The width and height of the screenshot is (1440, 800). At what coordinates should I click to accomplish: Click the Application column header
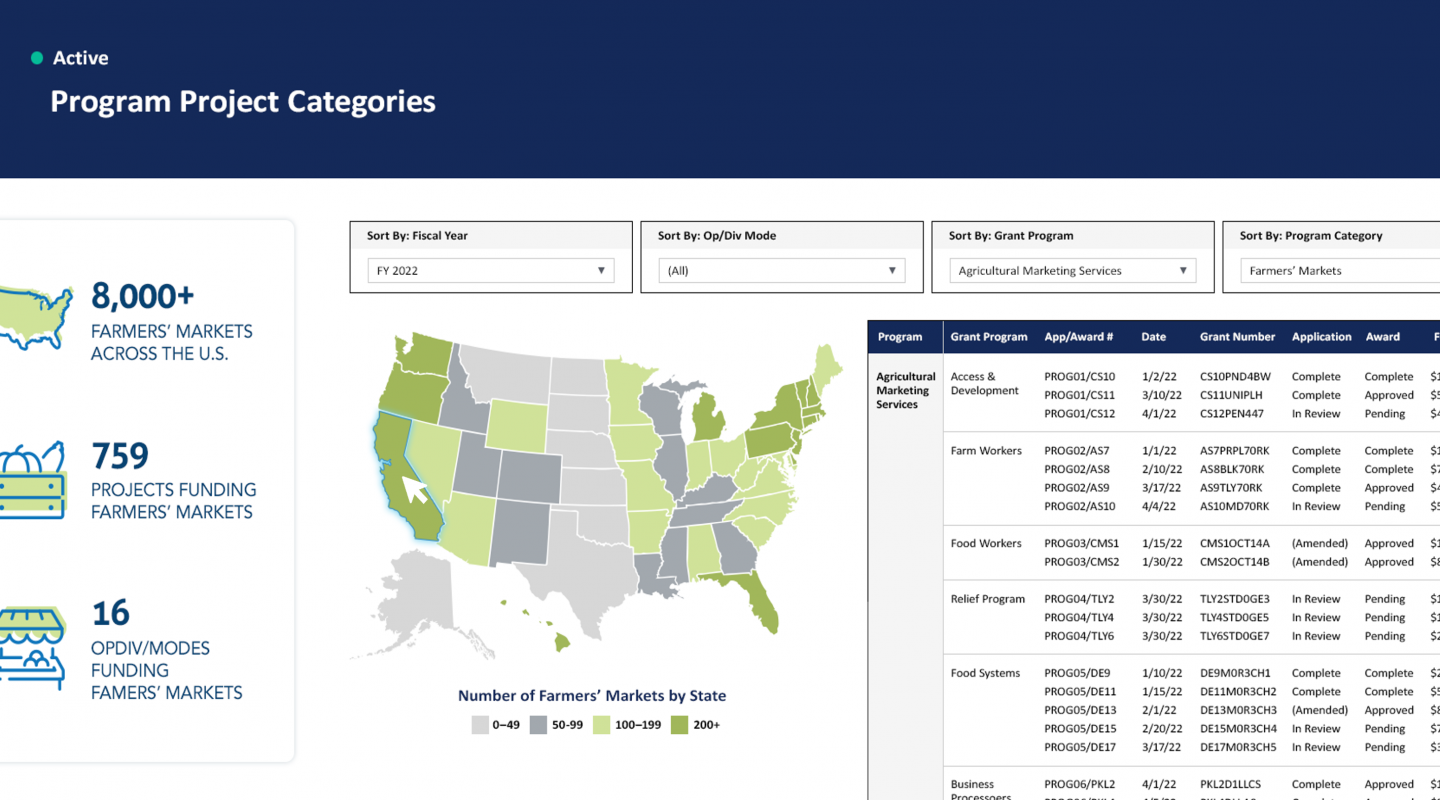click(x=1321, y=337)
